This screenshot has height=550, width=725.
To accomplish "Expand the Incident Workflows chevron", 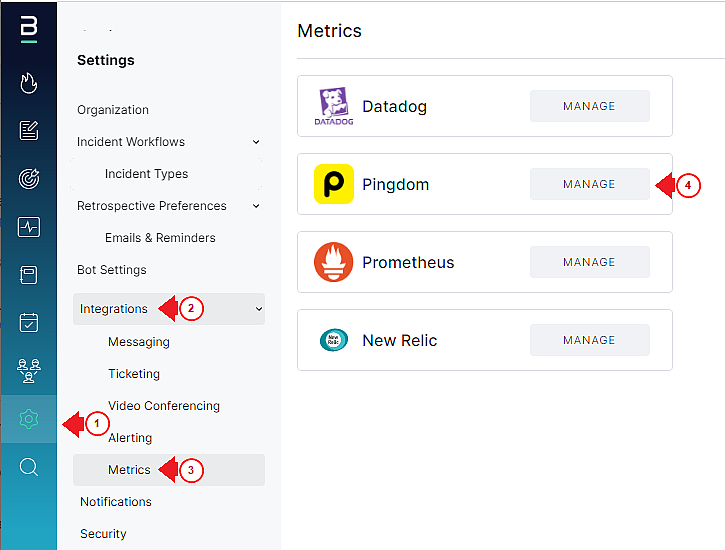I will (256, 142).
